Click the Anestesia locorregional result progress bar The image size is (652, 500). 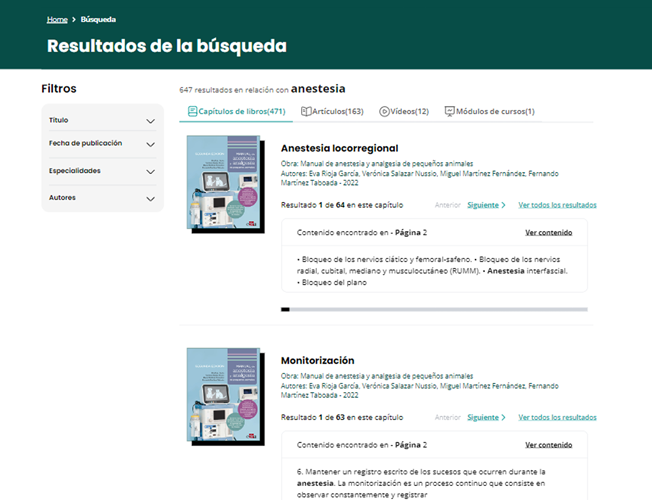coord(434,309)
